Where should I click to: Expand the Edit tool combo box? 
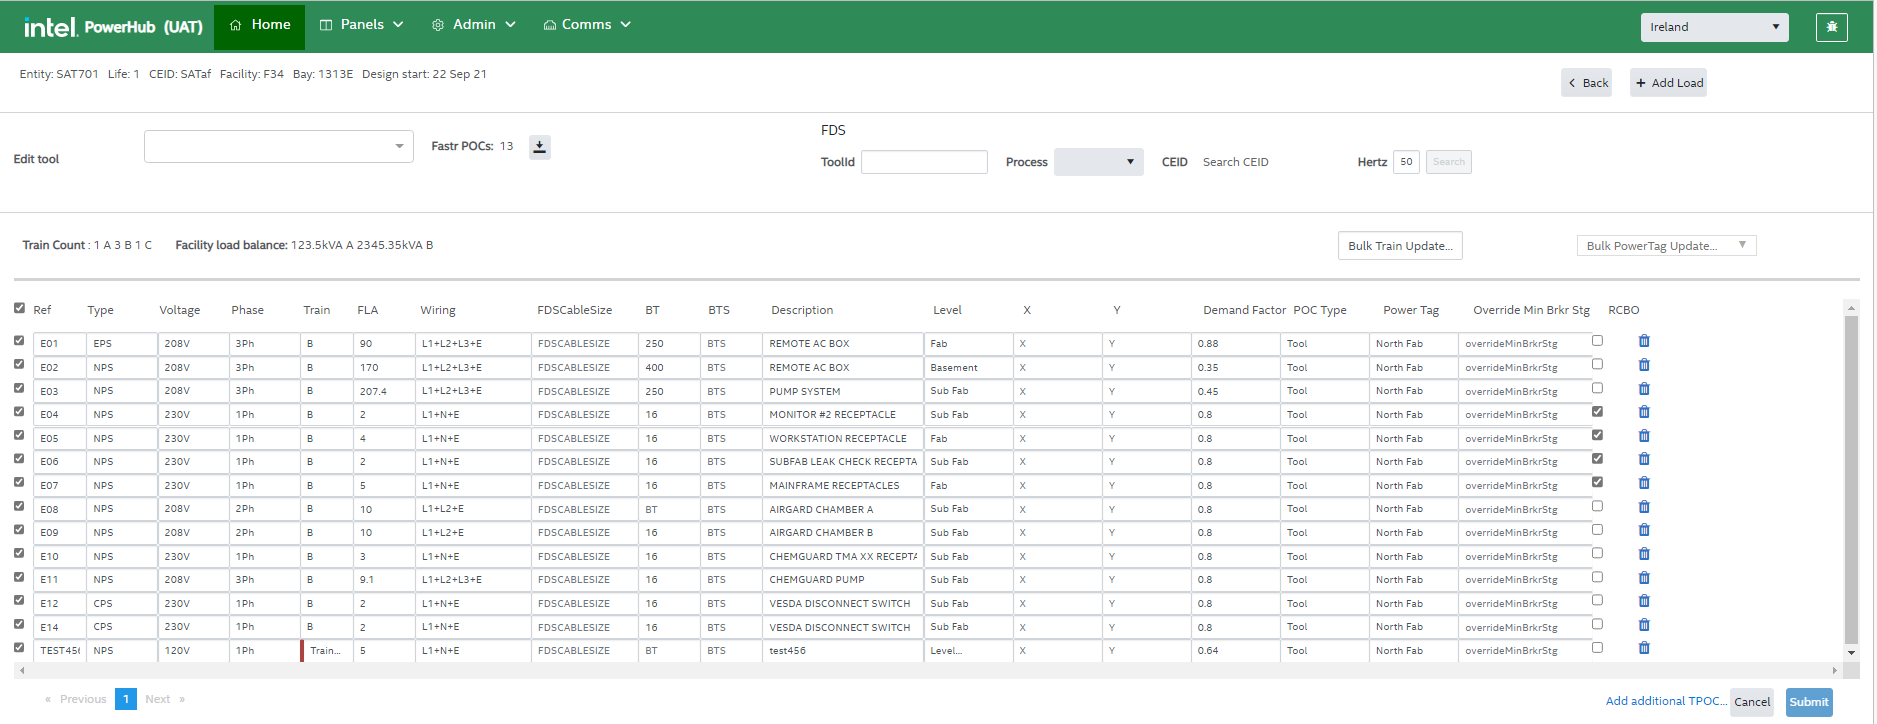(x=278, y=147)
